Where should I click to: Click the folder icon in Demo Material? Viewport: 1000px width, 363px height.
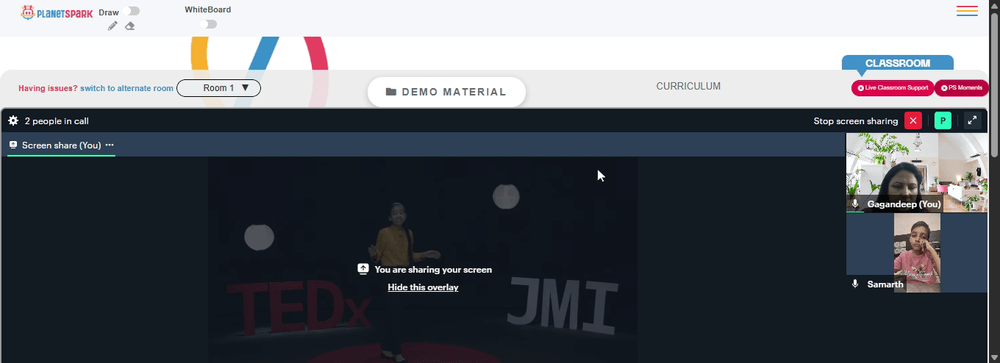[x=391, y=92]
